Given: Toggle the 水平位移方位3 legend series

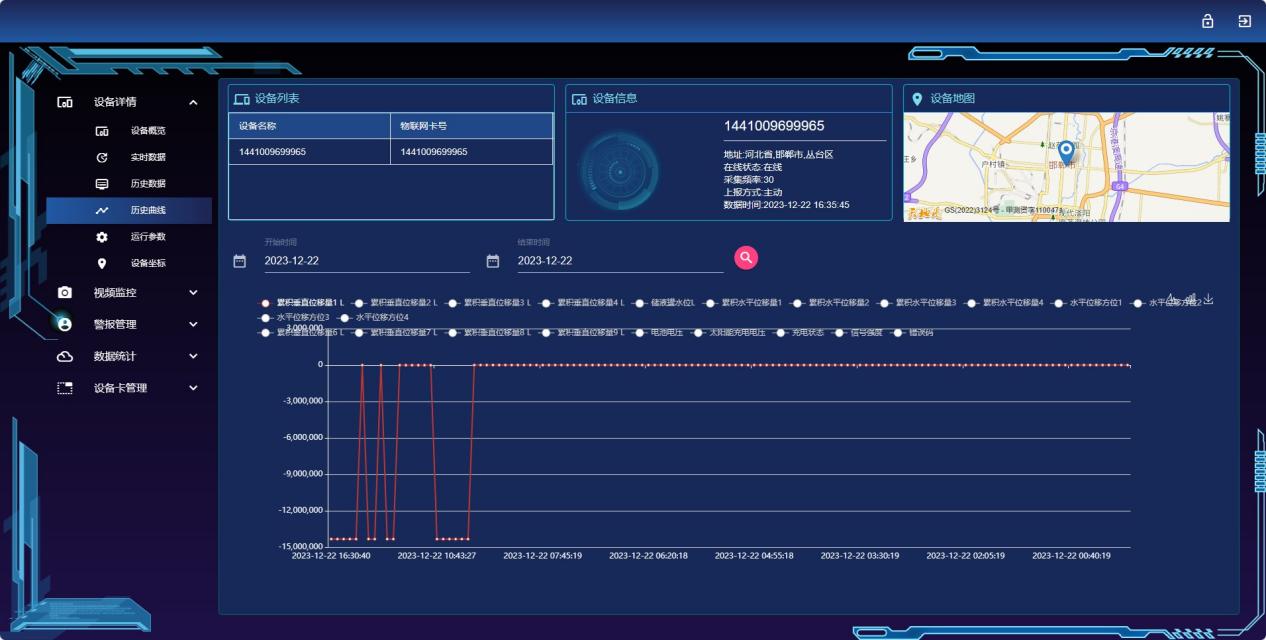Looking at the screenshot, I should [x=294, y=317].
